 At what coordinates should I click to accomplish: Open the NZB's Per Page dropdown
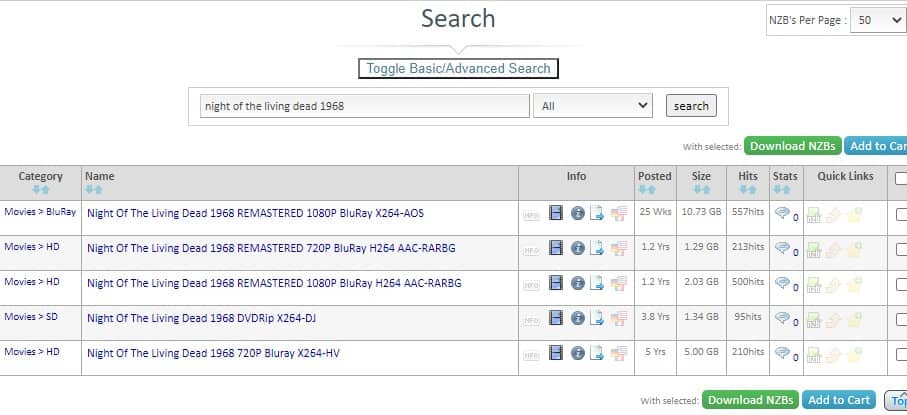[x=877, y=20]
